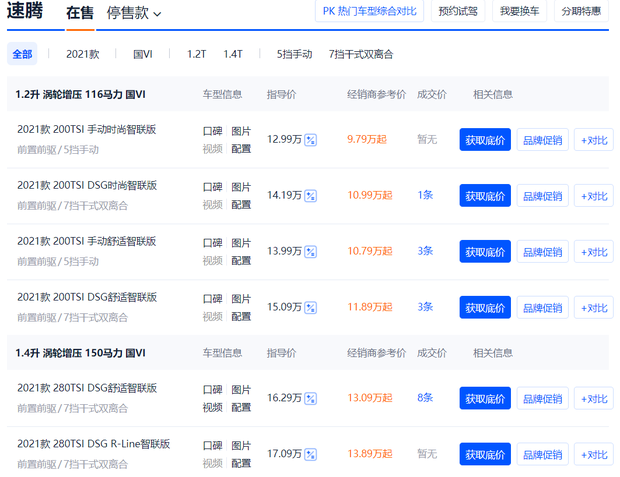Viewport: 620px width, 477px height.
Task: Open calculator icon beside 15.09万 guide price
Action: tap(310, 308)
